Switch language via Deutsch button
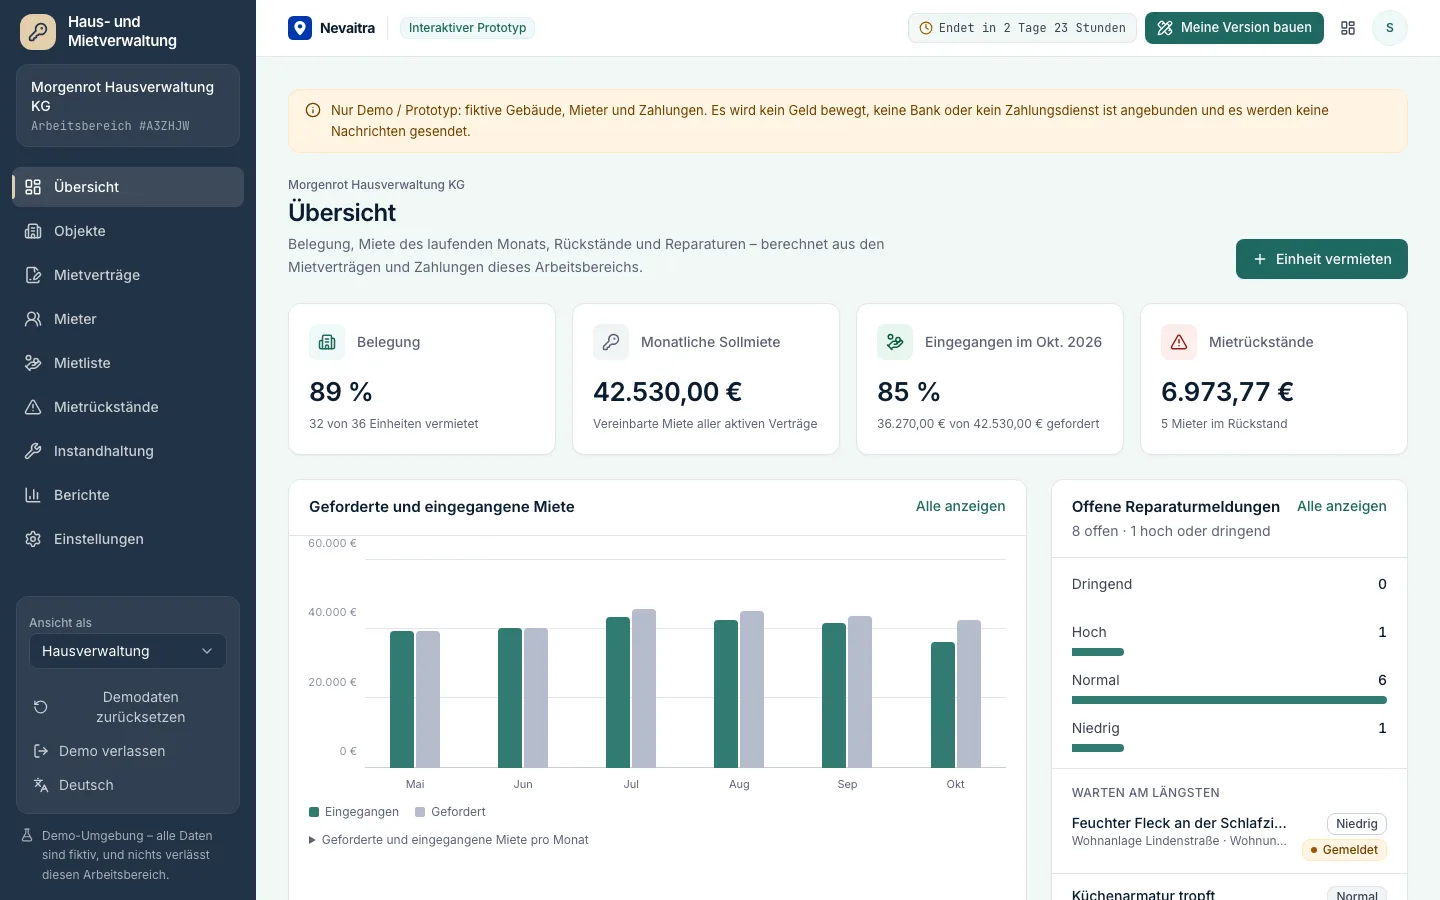The image size is (1440, 900). [128, 785]
